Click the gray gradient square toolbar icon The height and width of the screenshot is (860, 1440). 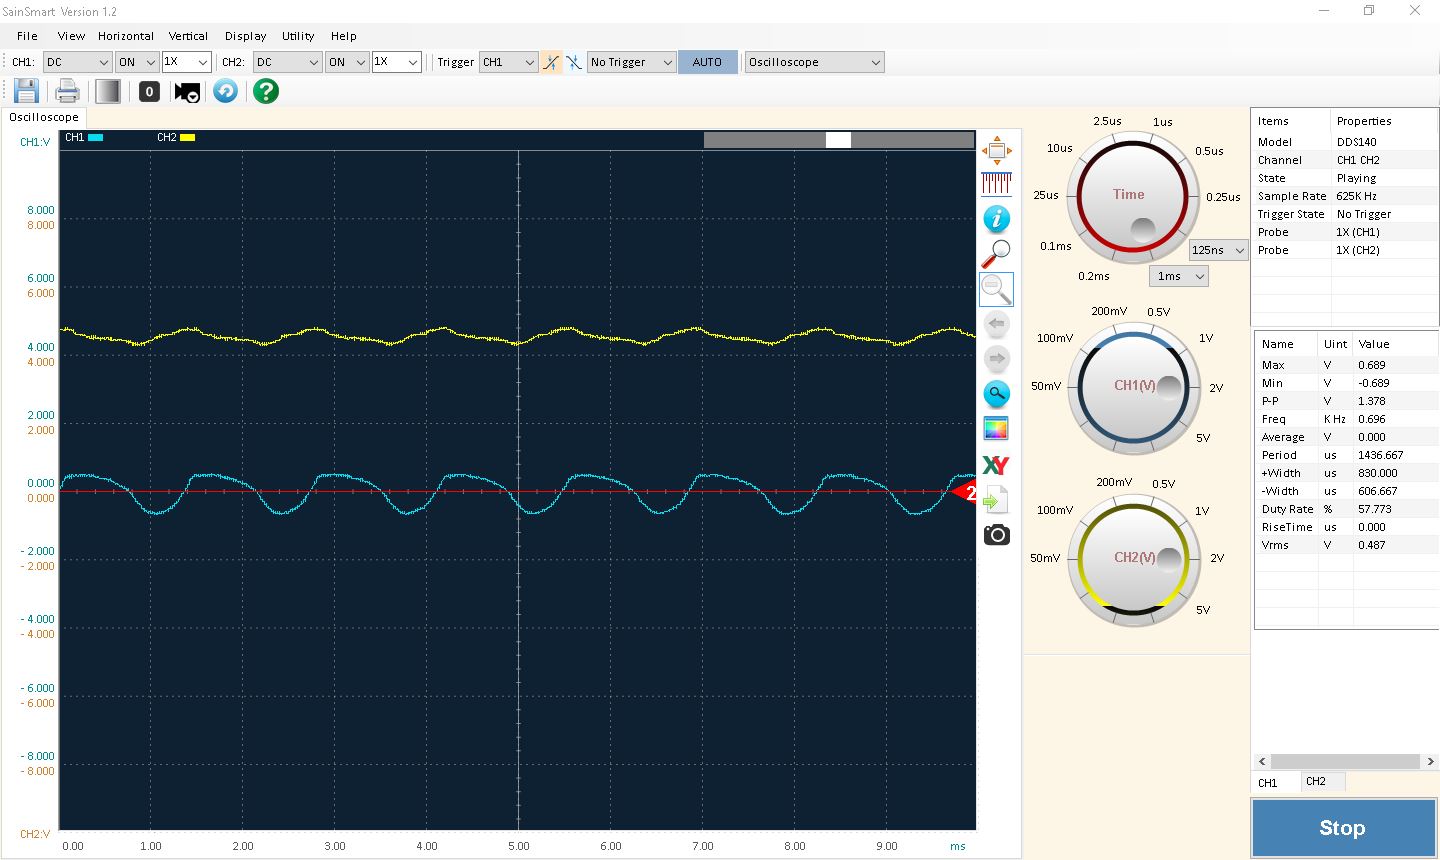pos(107,91)
